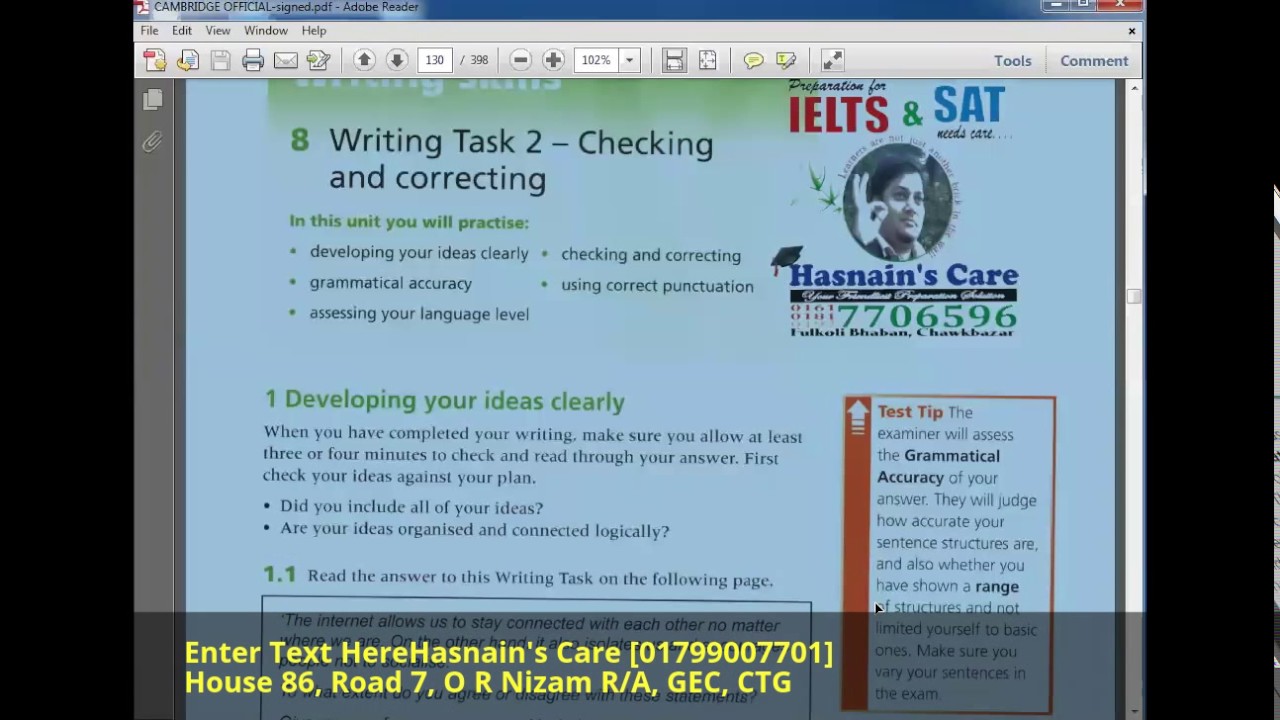
Task: Open the attachments paperclip panel
Action: tap(152, 142)
